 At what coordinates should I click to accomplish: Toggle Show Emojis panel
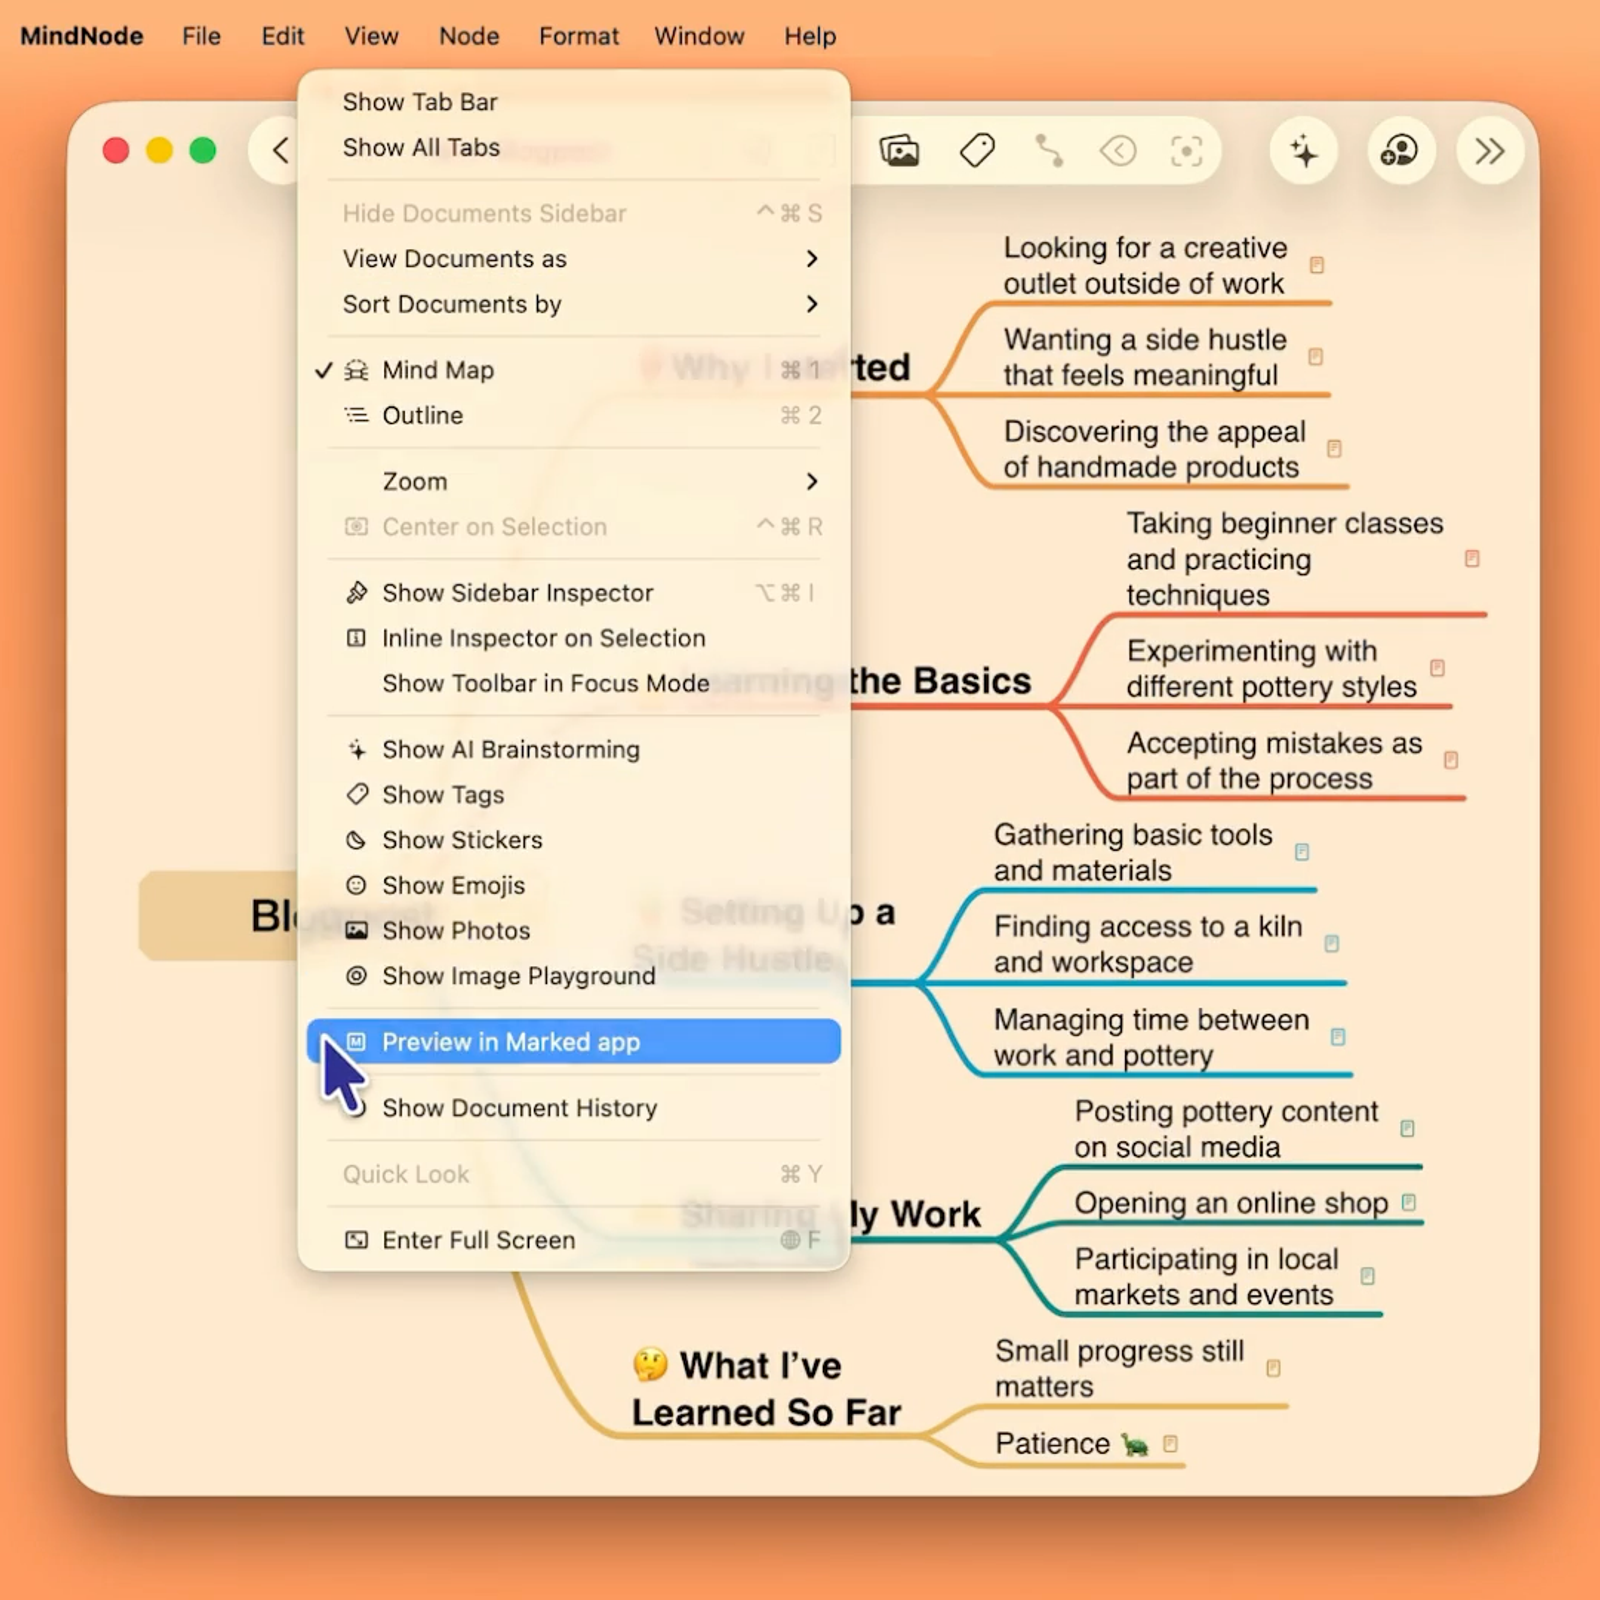click(x=573, y=885)
